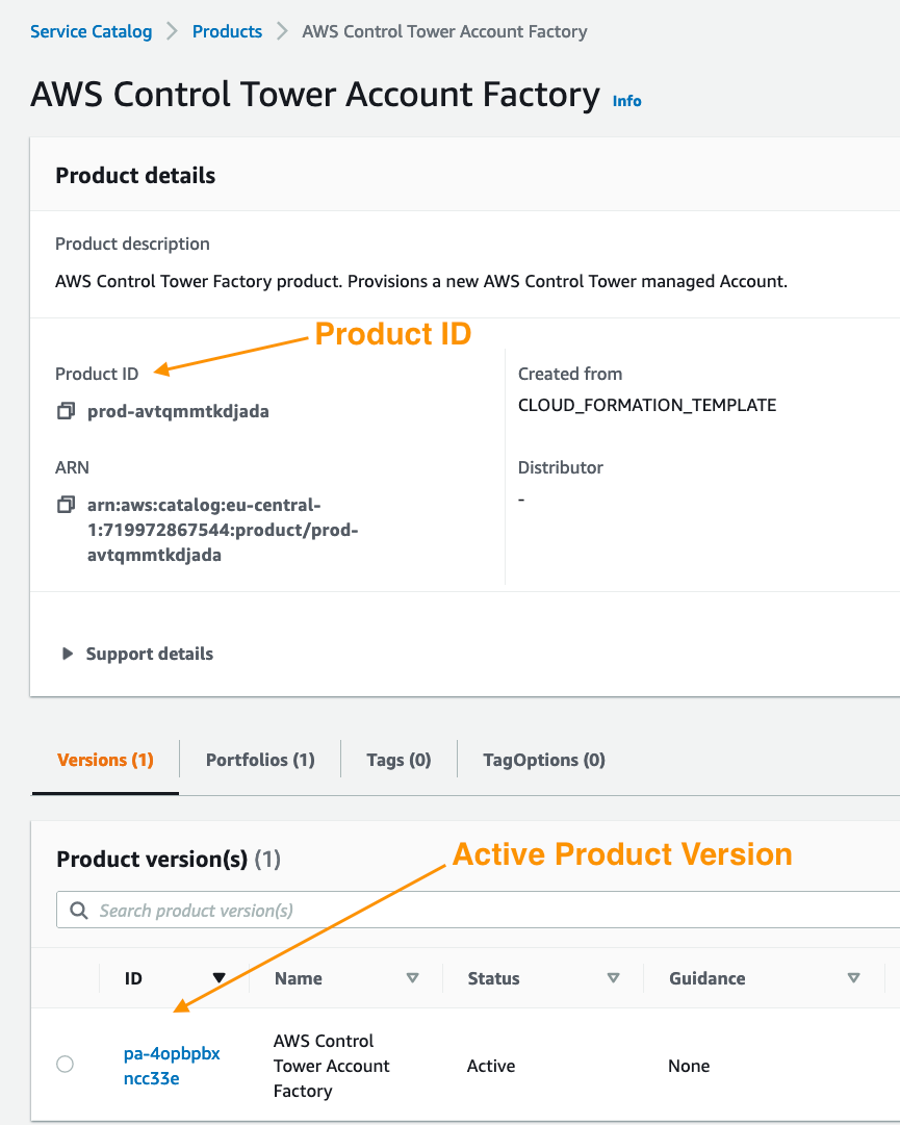Screen dimensions: 902x1125
Task: Select the radio button for version pa-4opbpbxncc33e
Action: [64, 1064]
